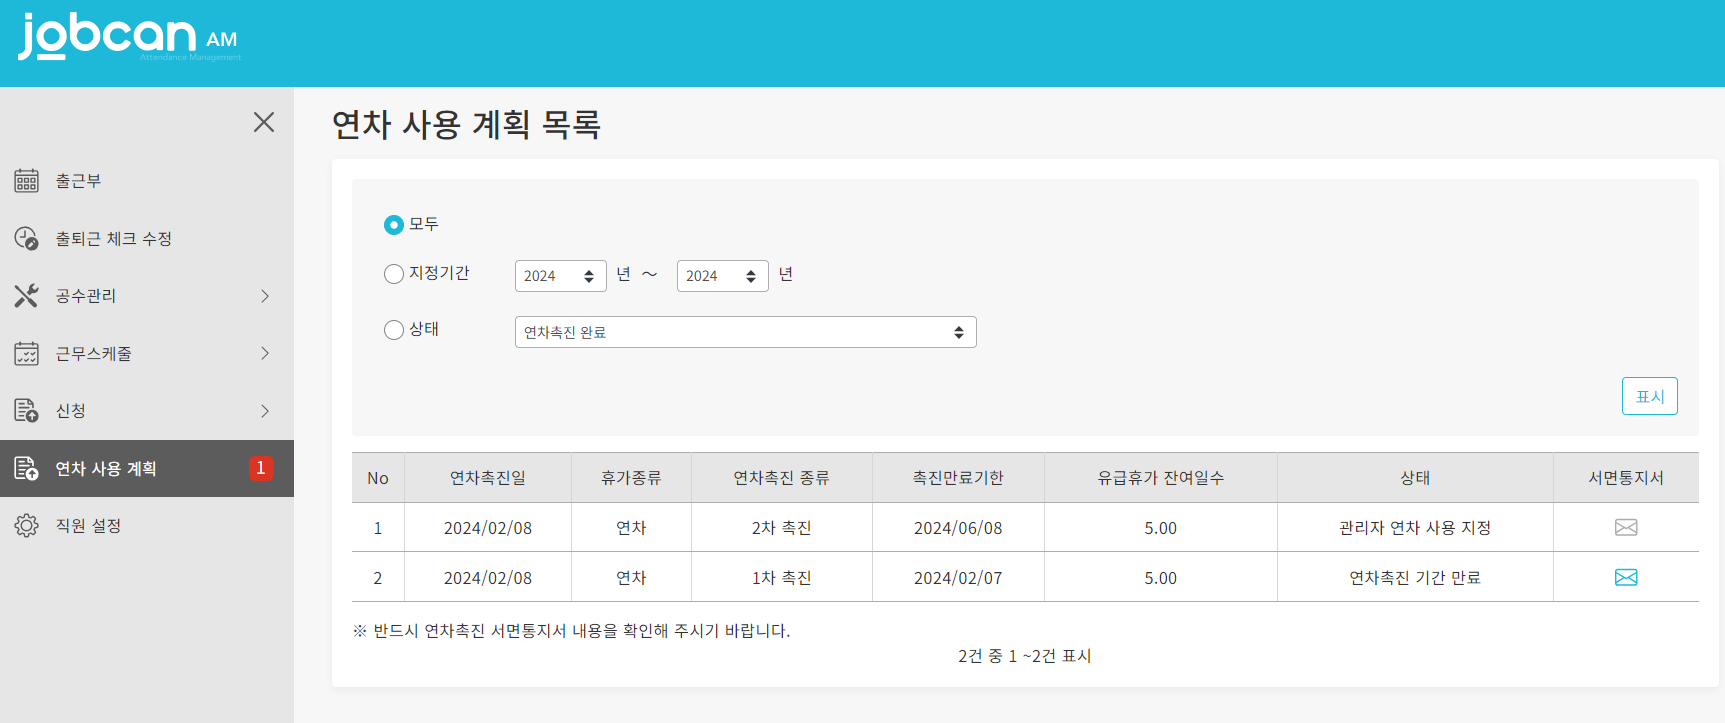This screenshot has height=723, width=1725.
Task: Select the 모두 radio button
Action: 394,225
